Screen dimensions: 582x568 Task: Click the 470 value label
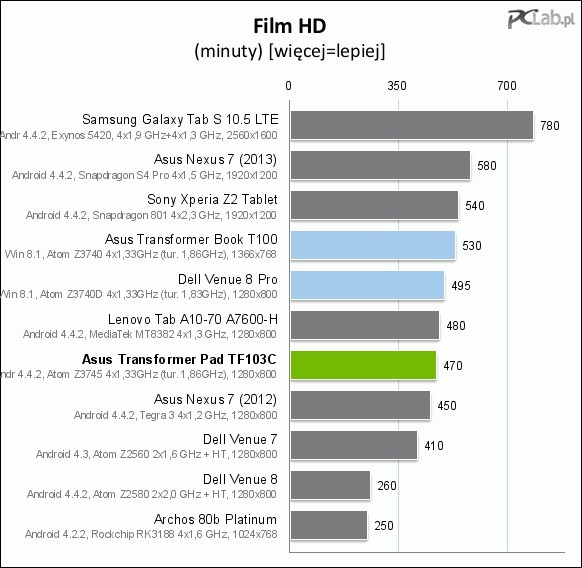453,366
